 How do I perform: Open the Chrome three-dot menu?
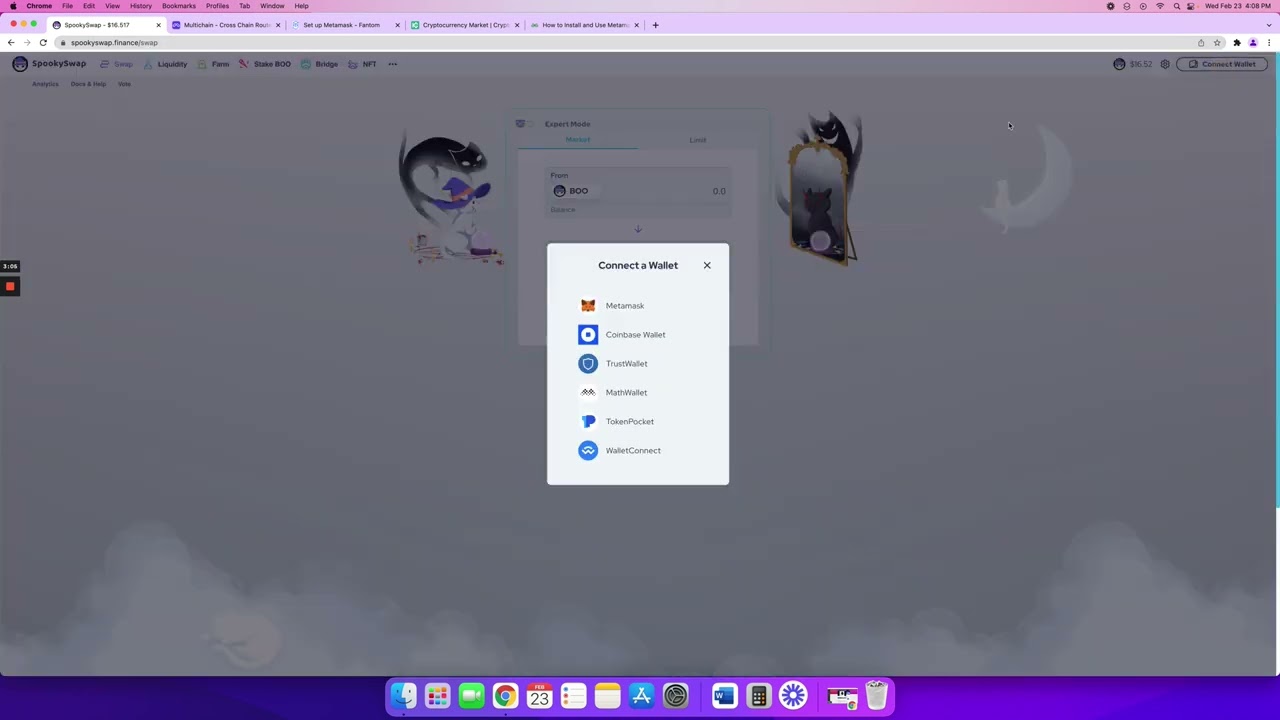pos(1269,43)
